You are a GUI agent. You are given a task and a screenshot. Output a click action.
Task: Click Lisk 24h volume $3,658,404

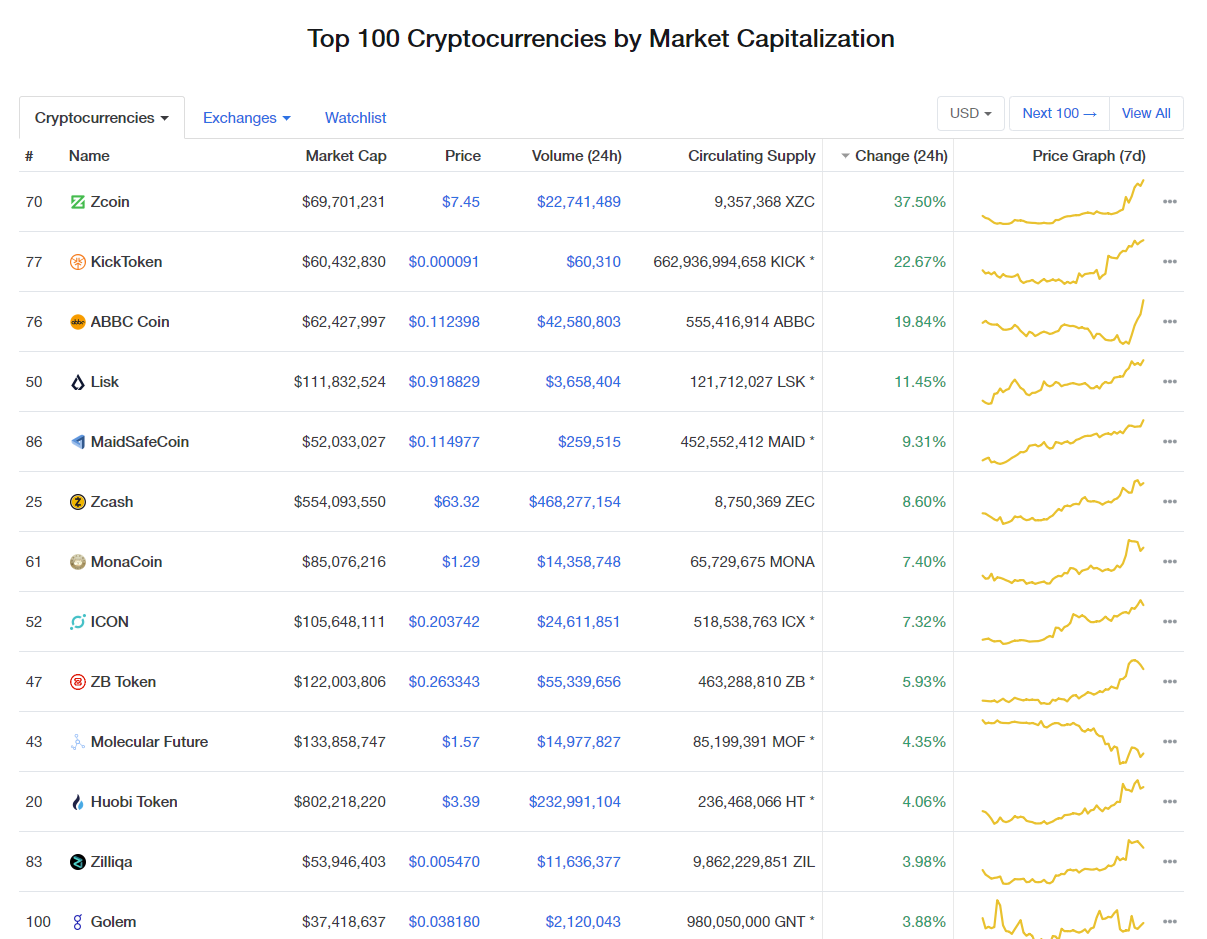coord(583,382)
